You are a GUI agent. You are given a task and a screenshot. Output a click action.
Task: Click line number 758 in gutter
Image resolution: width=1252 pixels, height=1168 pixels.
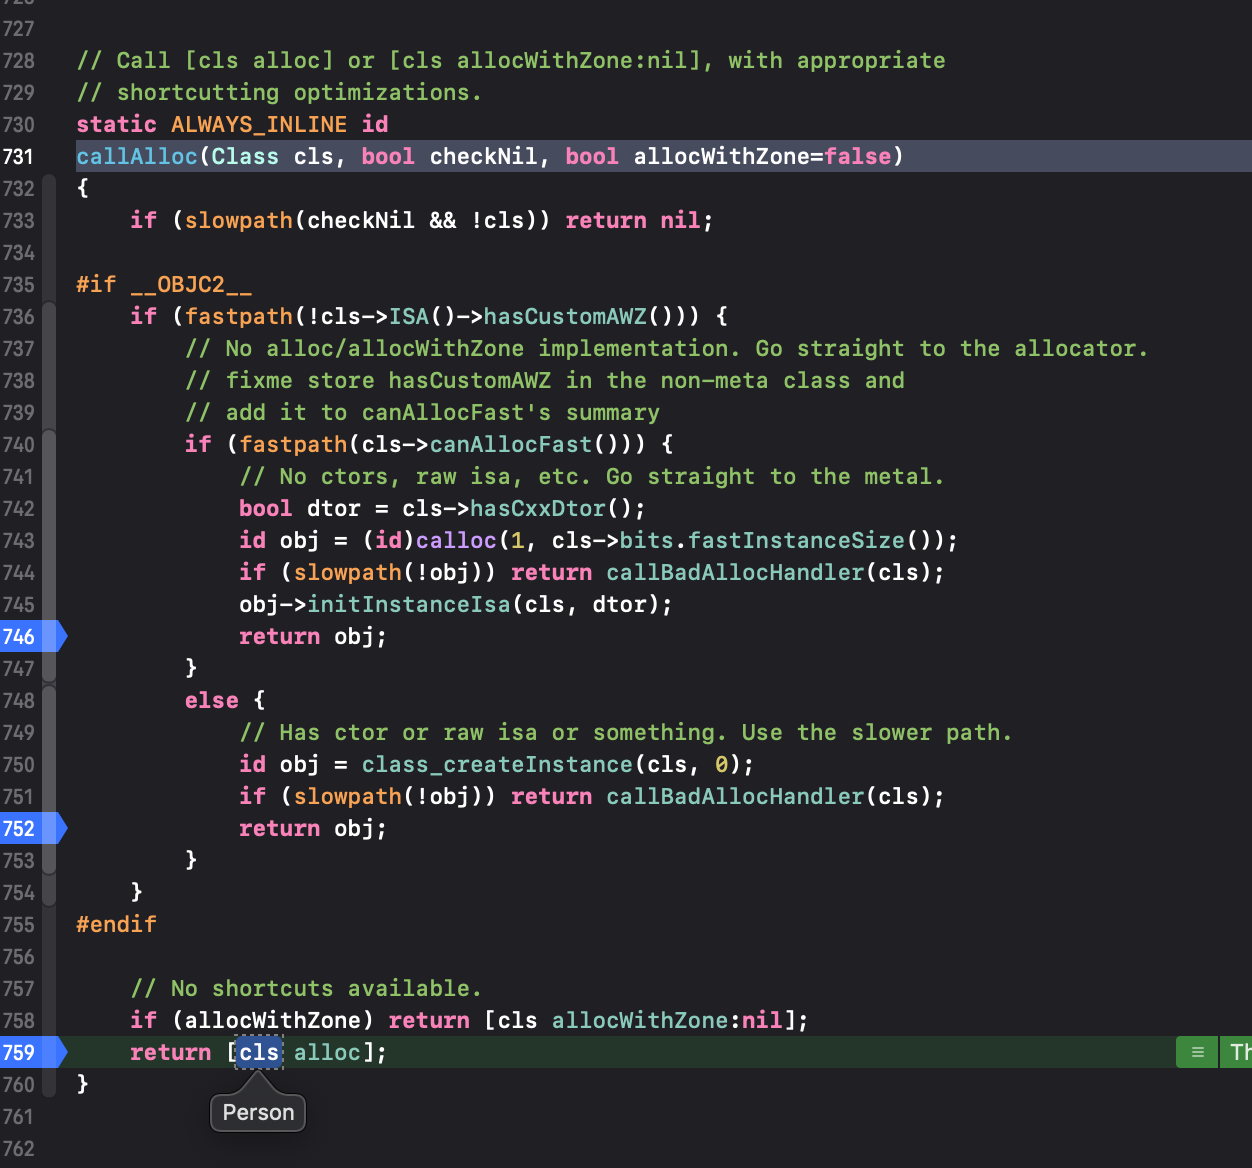point(18,1020)
